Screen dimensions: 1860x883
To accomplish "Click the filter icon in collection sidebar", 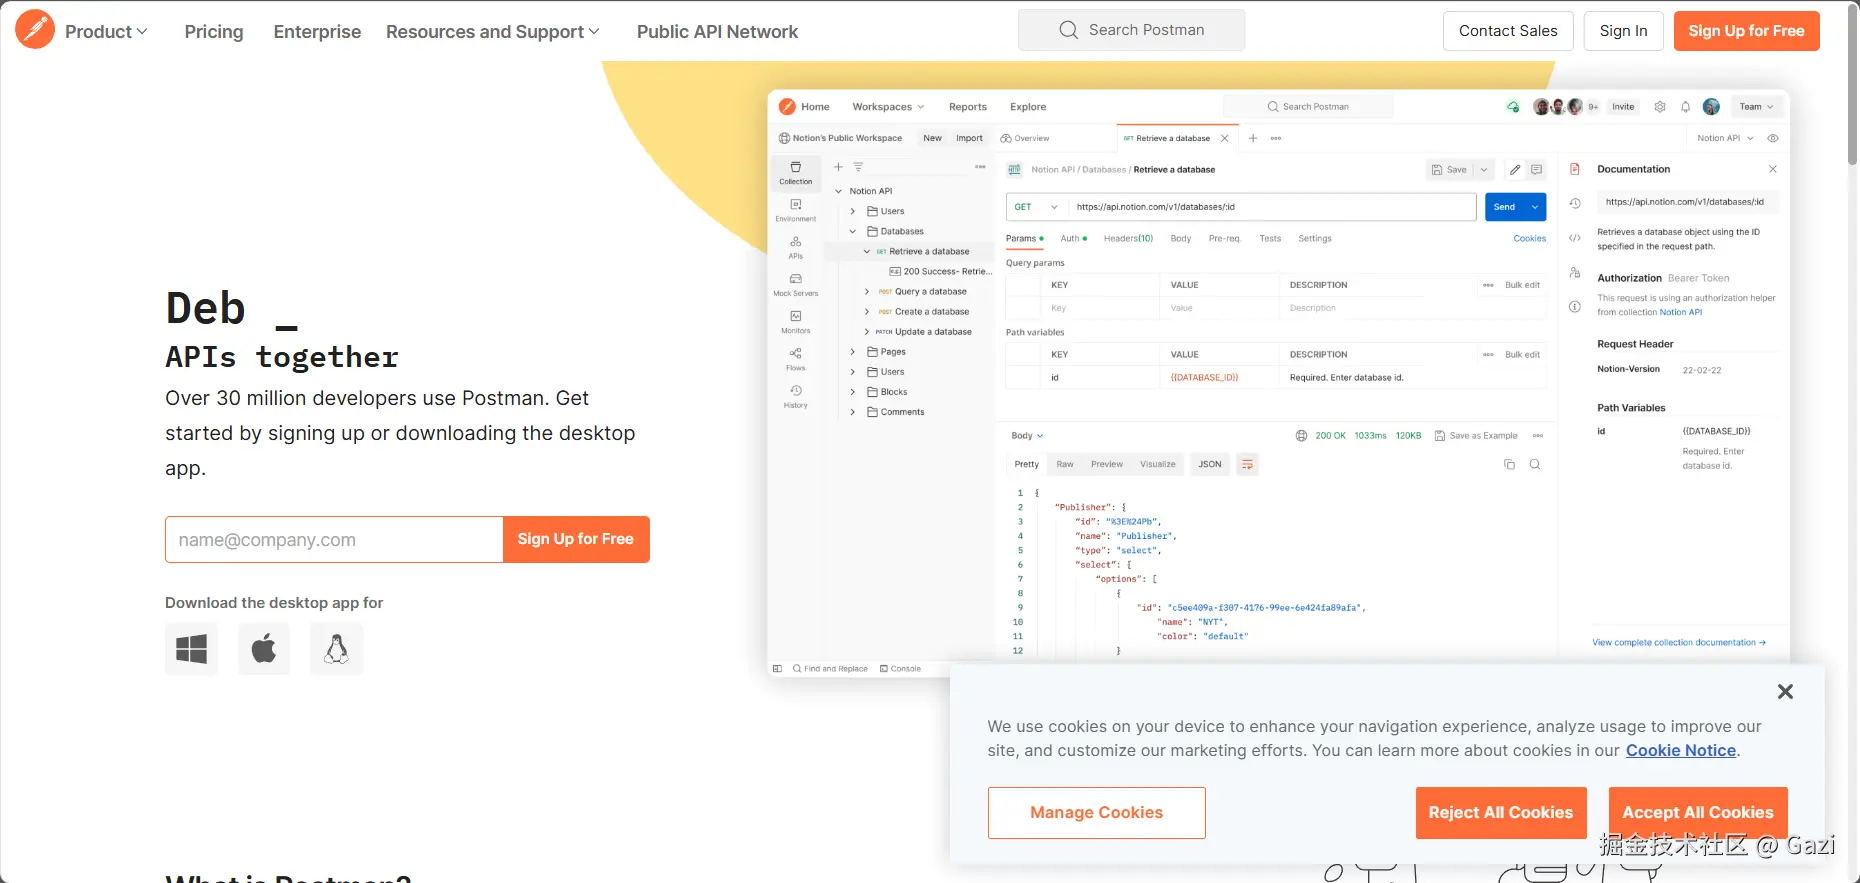I will coord(858,167).
